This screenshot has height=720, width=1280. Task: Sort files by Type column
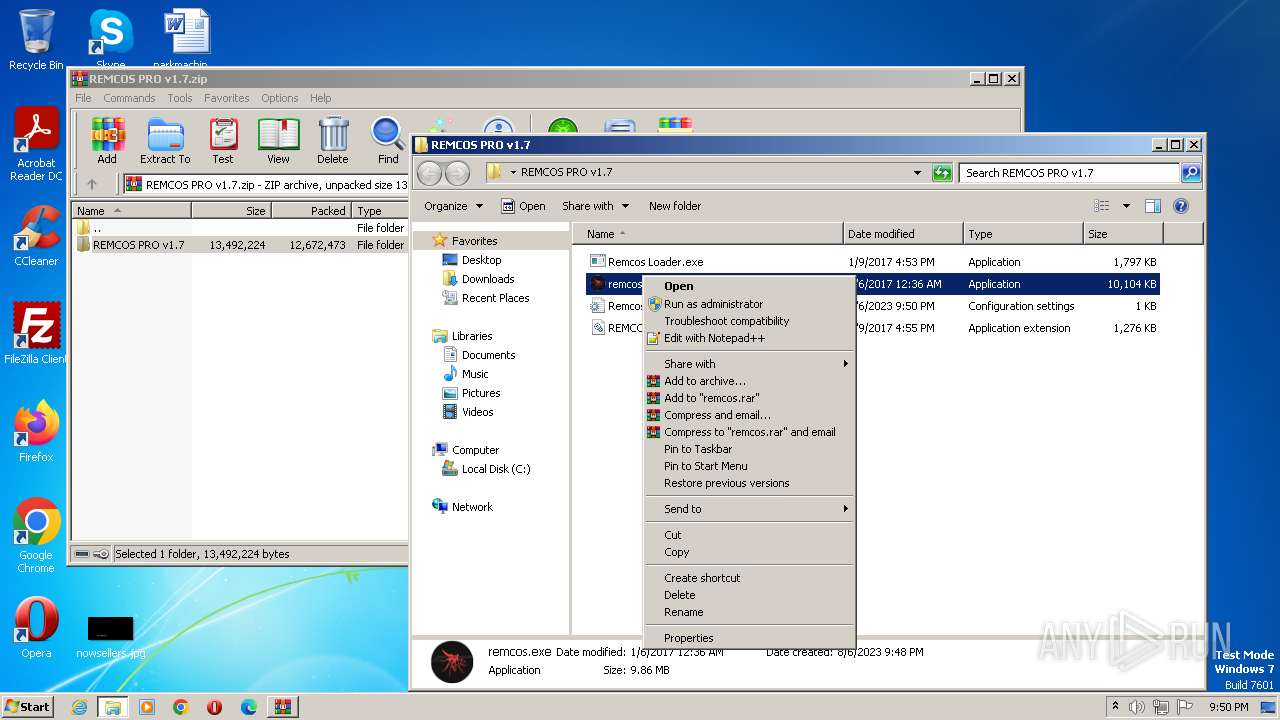pyautogui.click(x=1023, y=234)
